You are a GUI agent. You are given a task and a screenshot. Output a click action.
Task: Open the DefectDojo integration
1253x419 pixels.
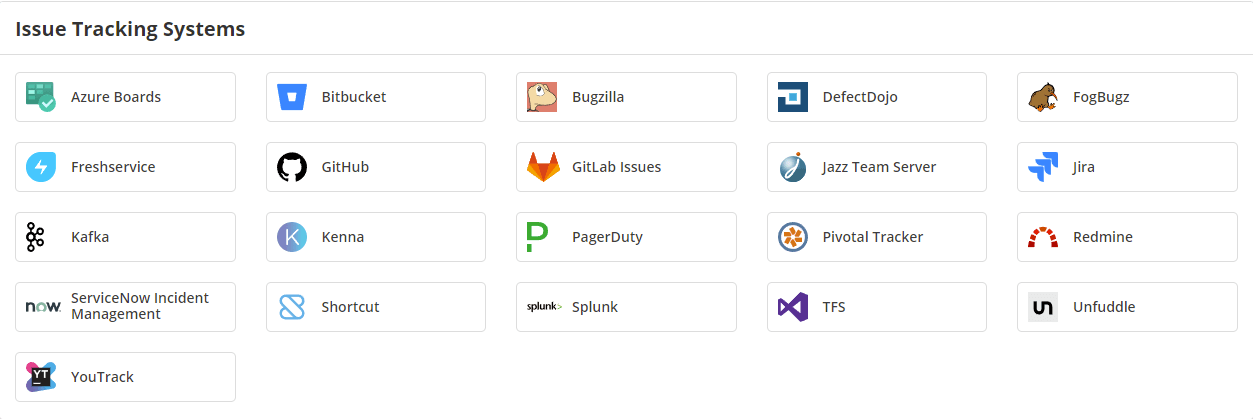pyautogui.click(x=876, y=97)
